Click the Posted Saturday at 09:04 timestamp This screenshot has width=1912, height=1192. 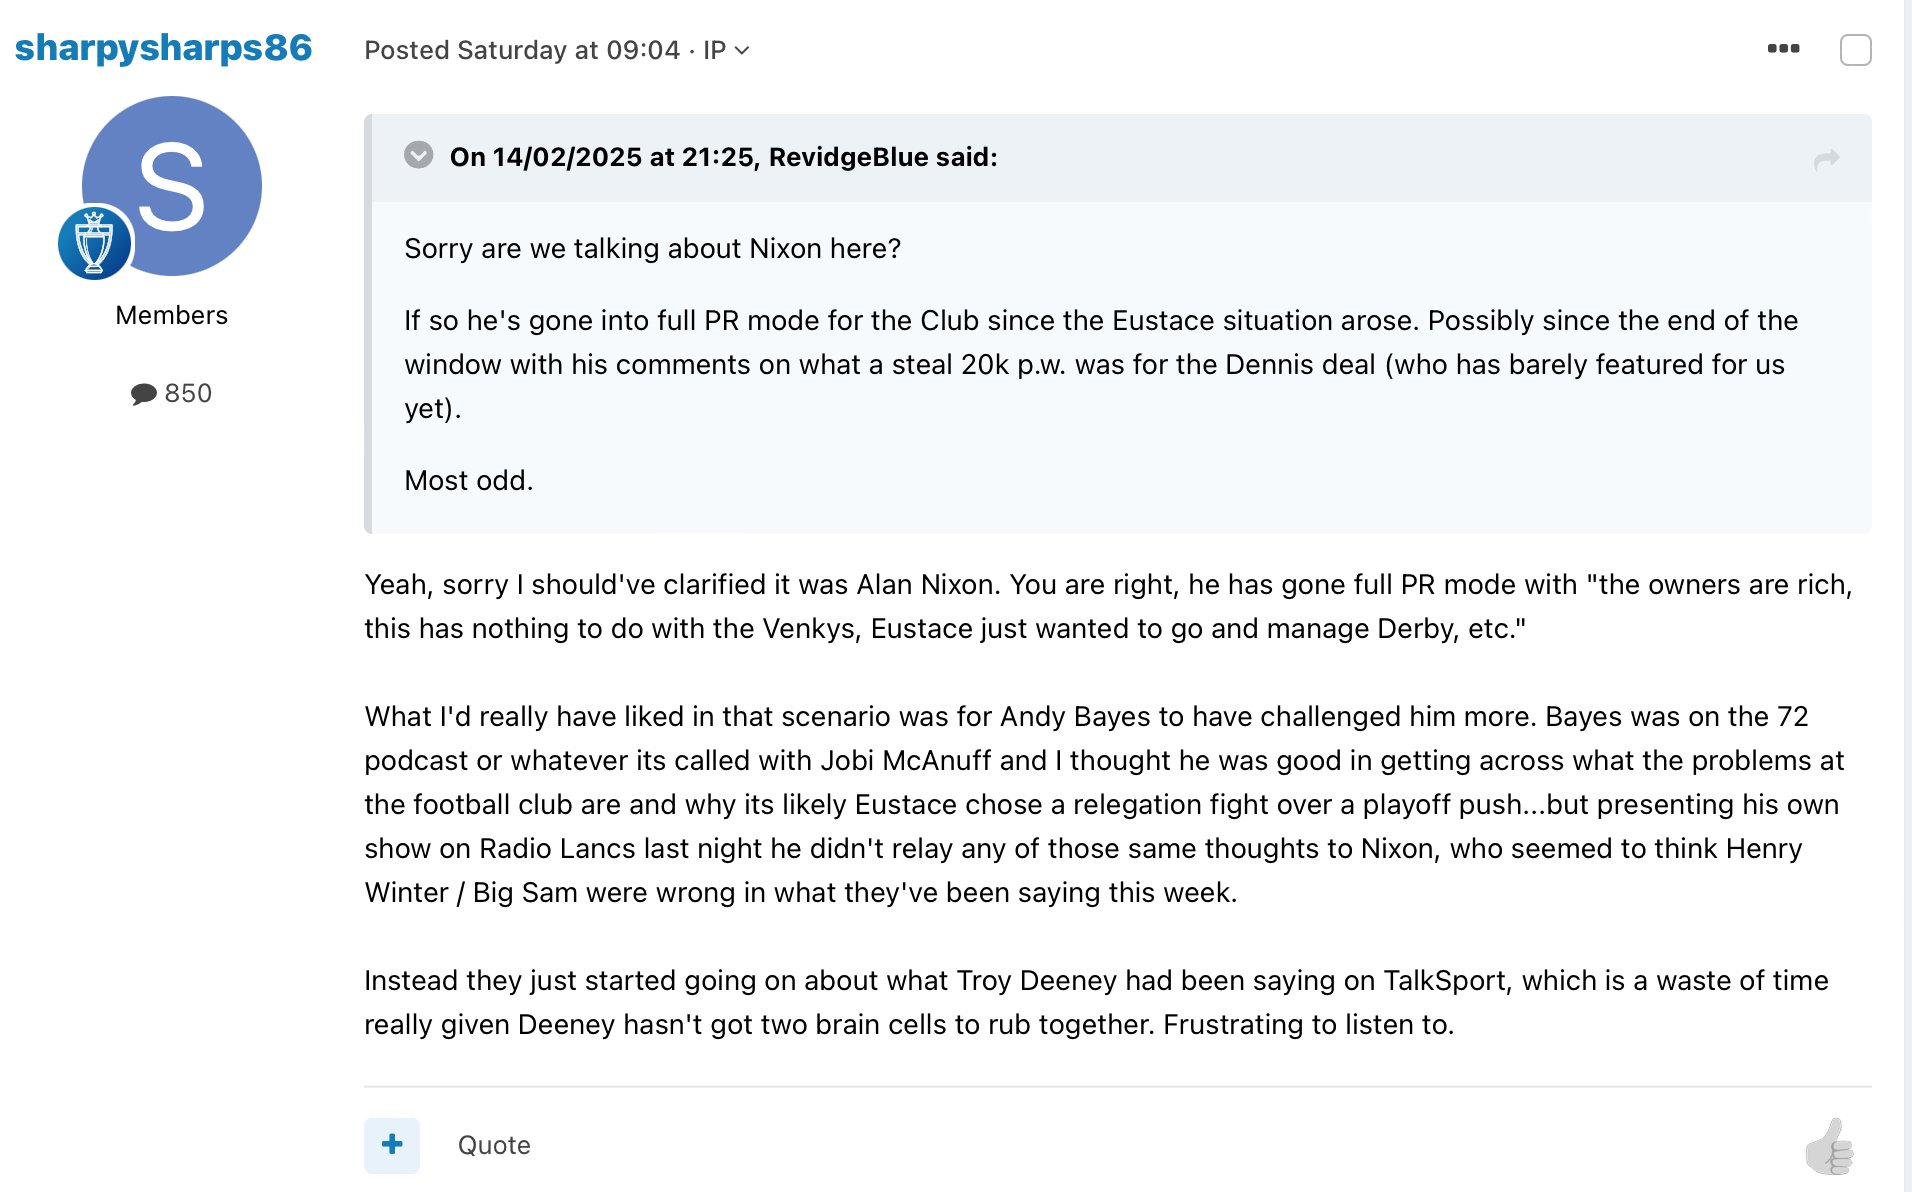point(522,50)
